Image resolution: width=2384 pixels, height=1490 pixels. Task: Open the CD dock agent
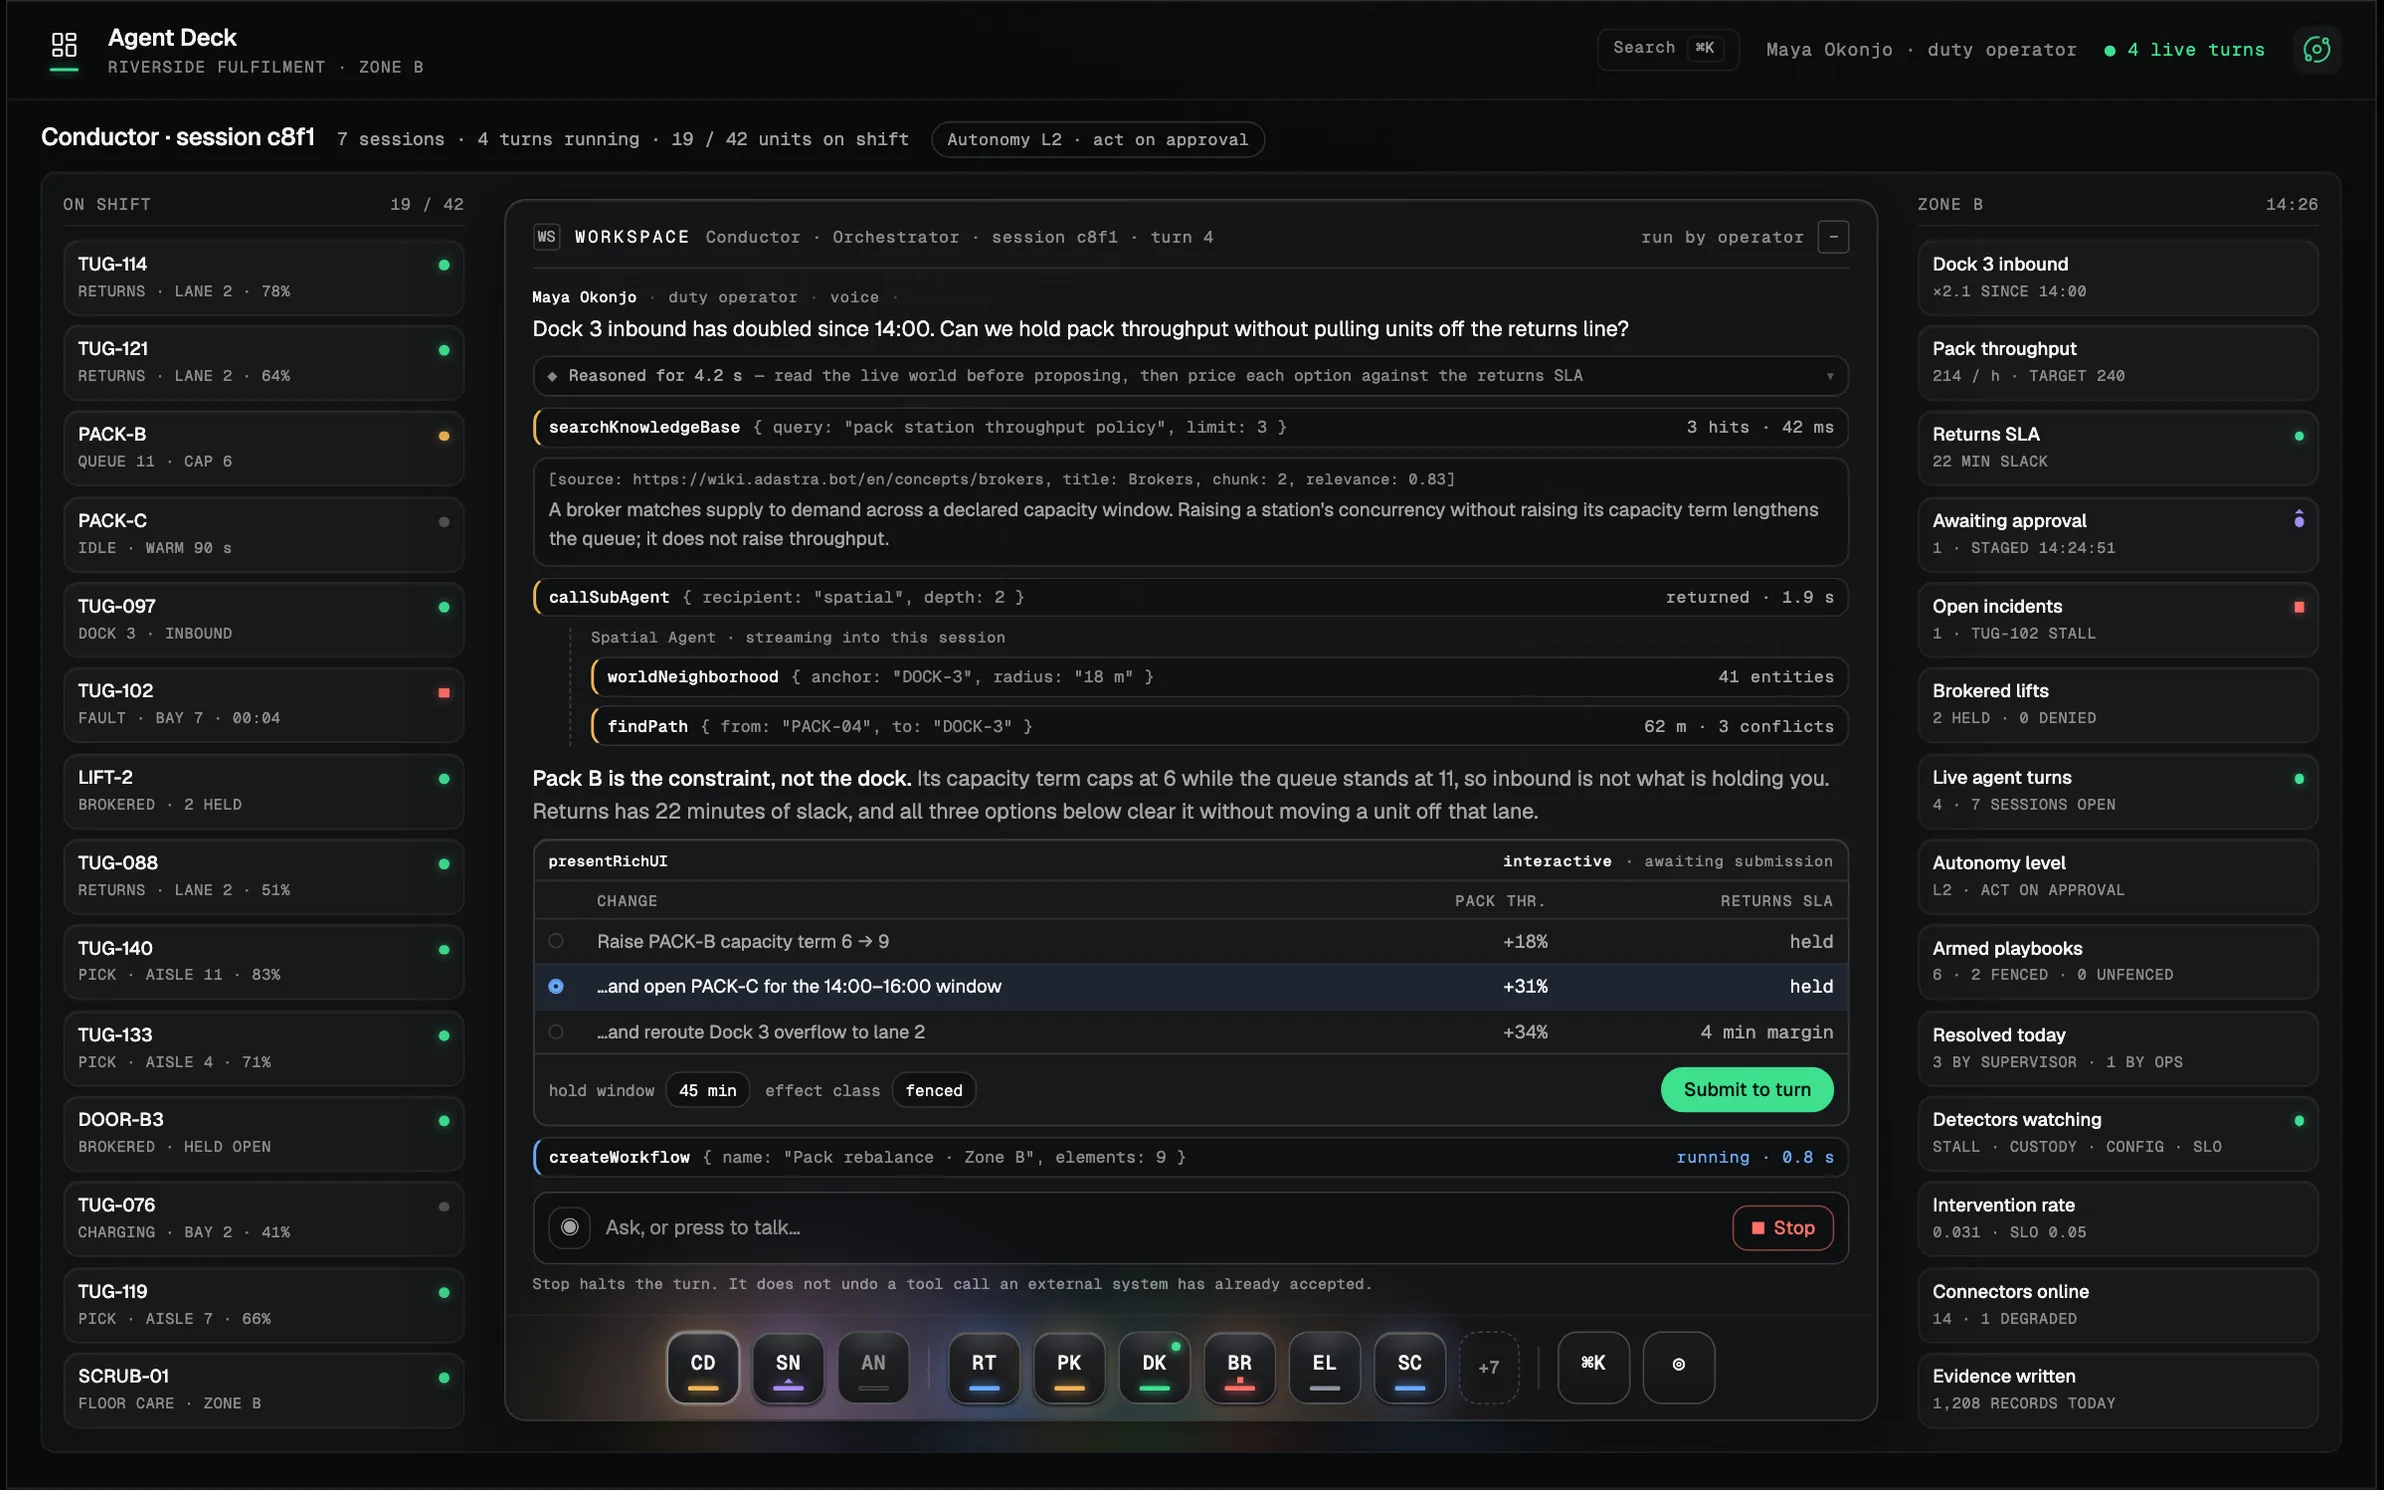pyautogui.click(x=702, y=1366)
